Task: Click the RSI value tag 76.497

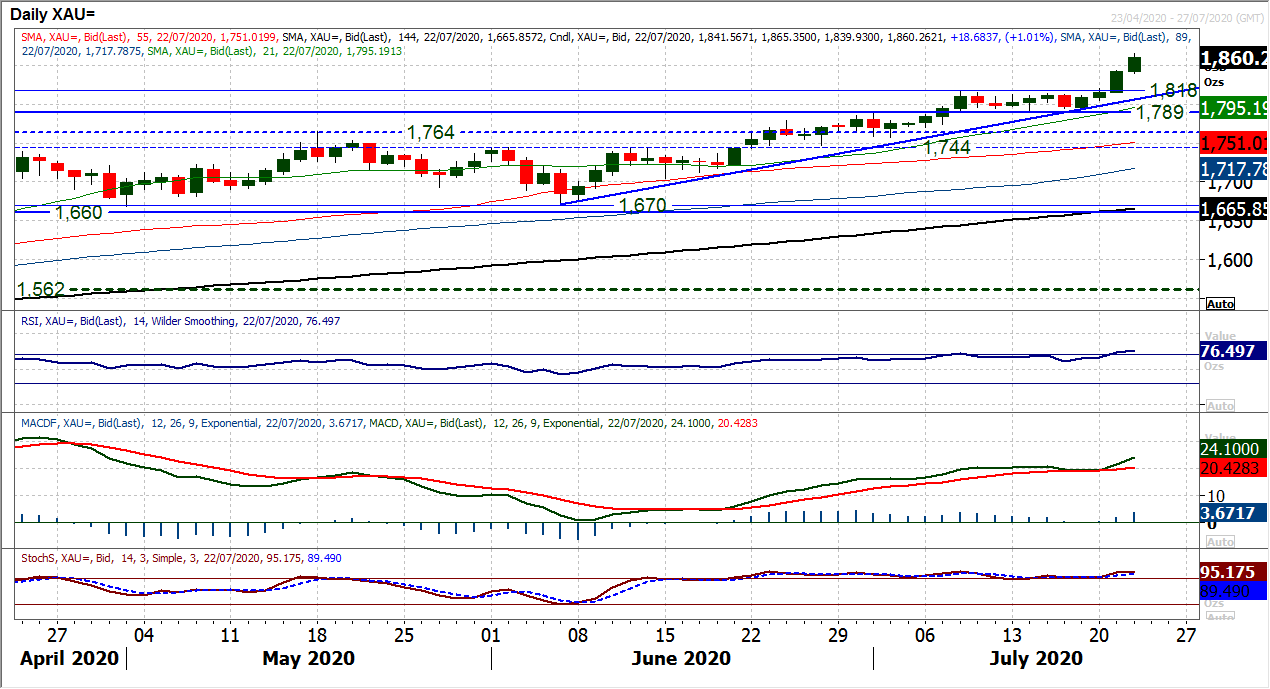Action: [1233, 351]
